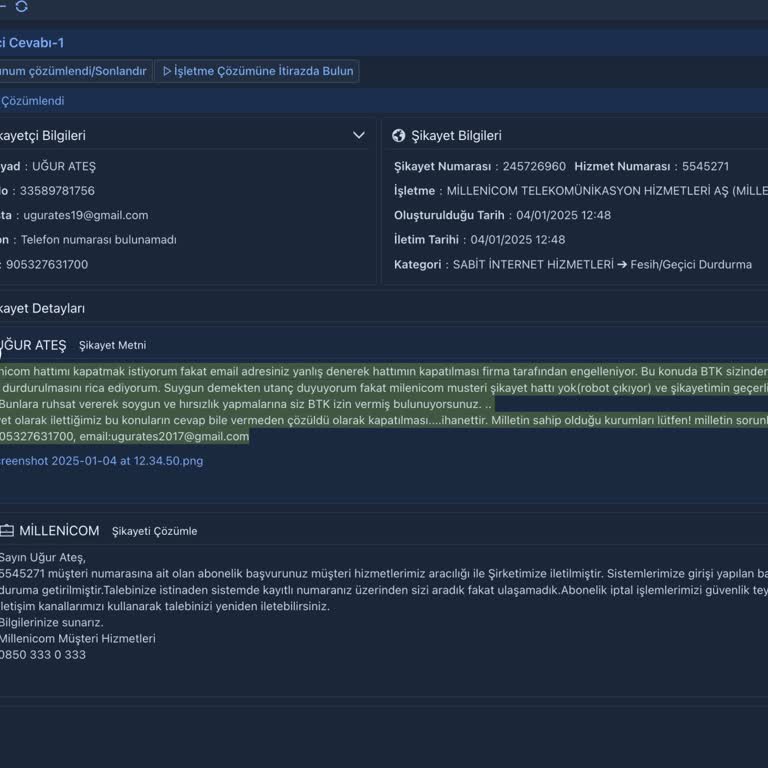Click the briefcase icon next to MİLLENİCOM
Viewport: 768px width, 768px height.
click(7, 531)
